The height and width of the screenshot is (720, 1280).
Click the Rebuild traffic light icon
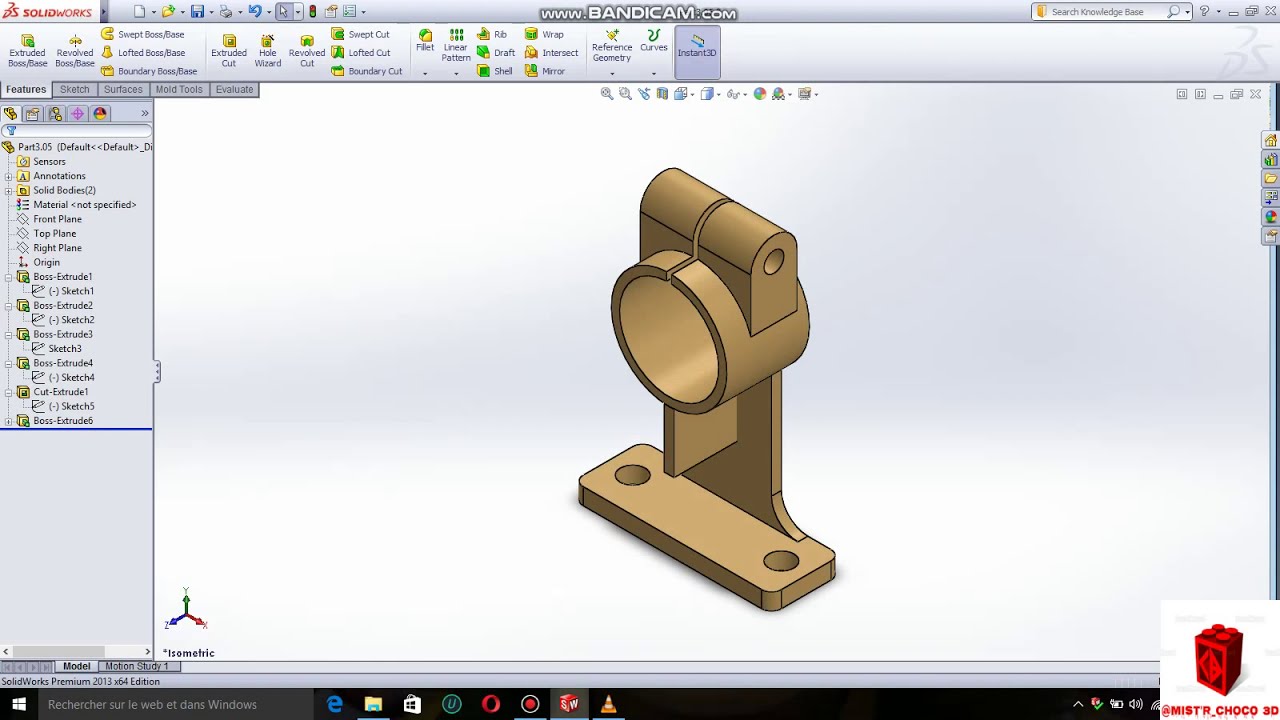[313, 12]
